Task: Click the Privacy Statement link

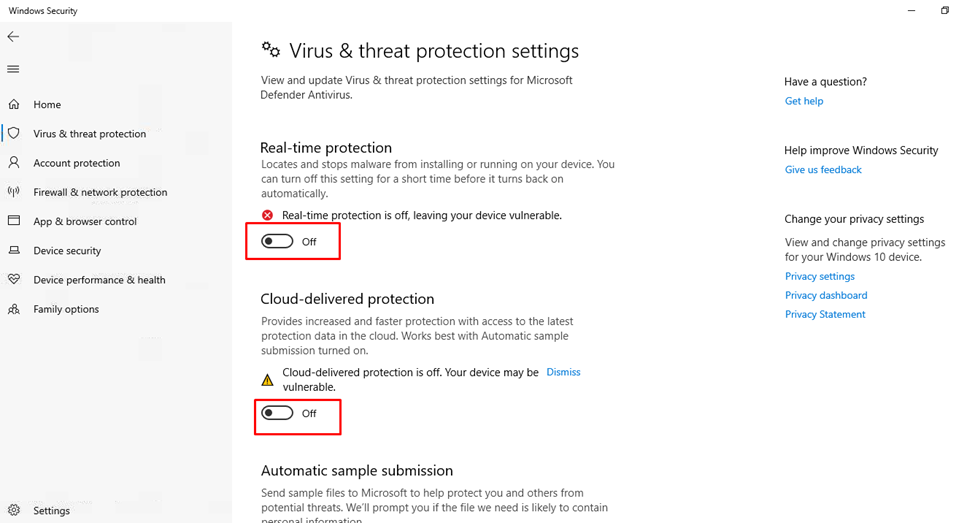Action: click(x=825, y=314)
